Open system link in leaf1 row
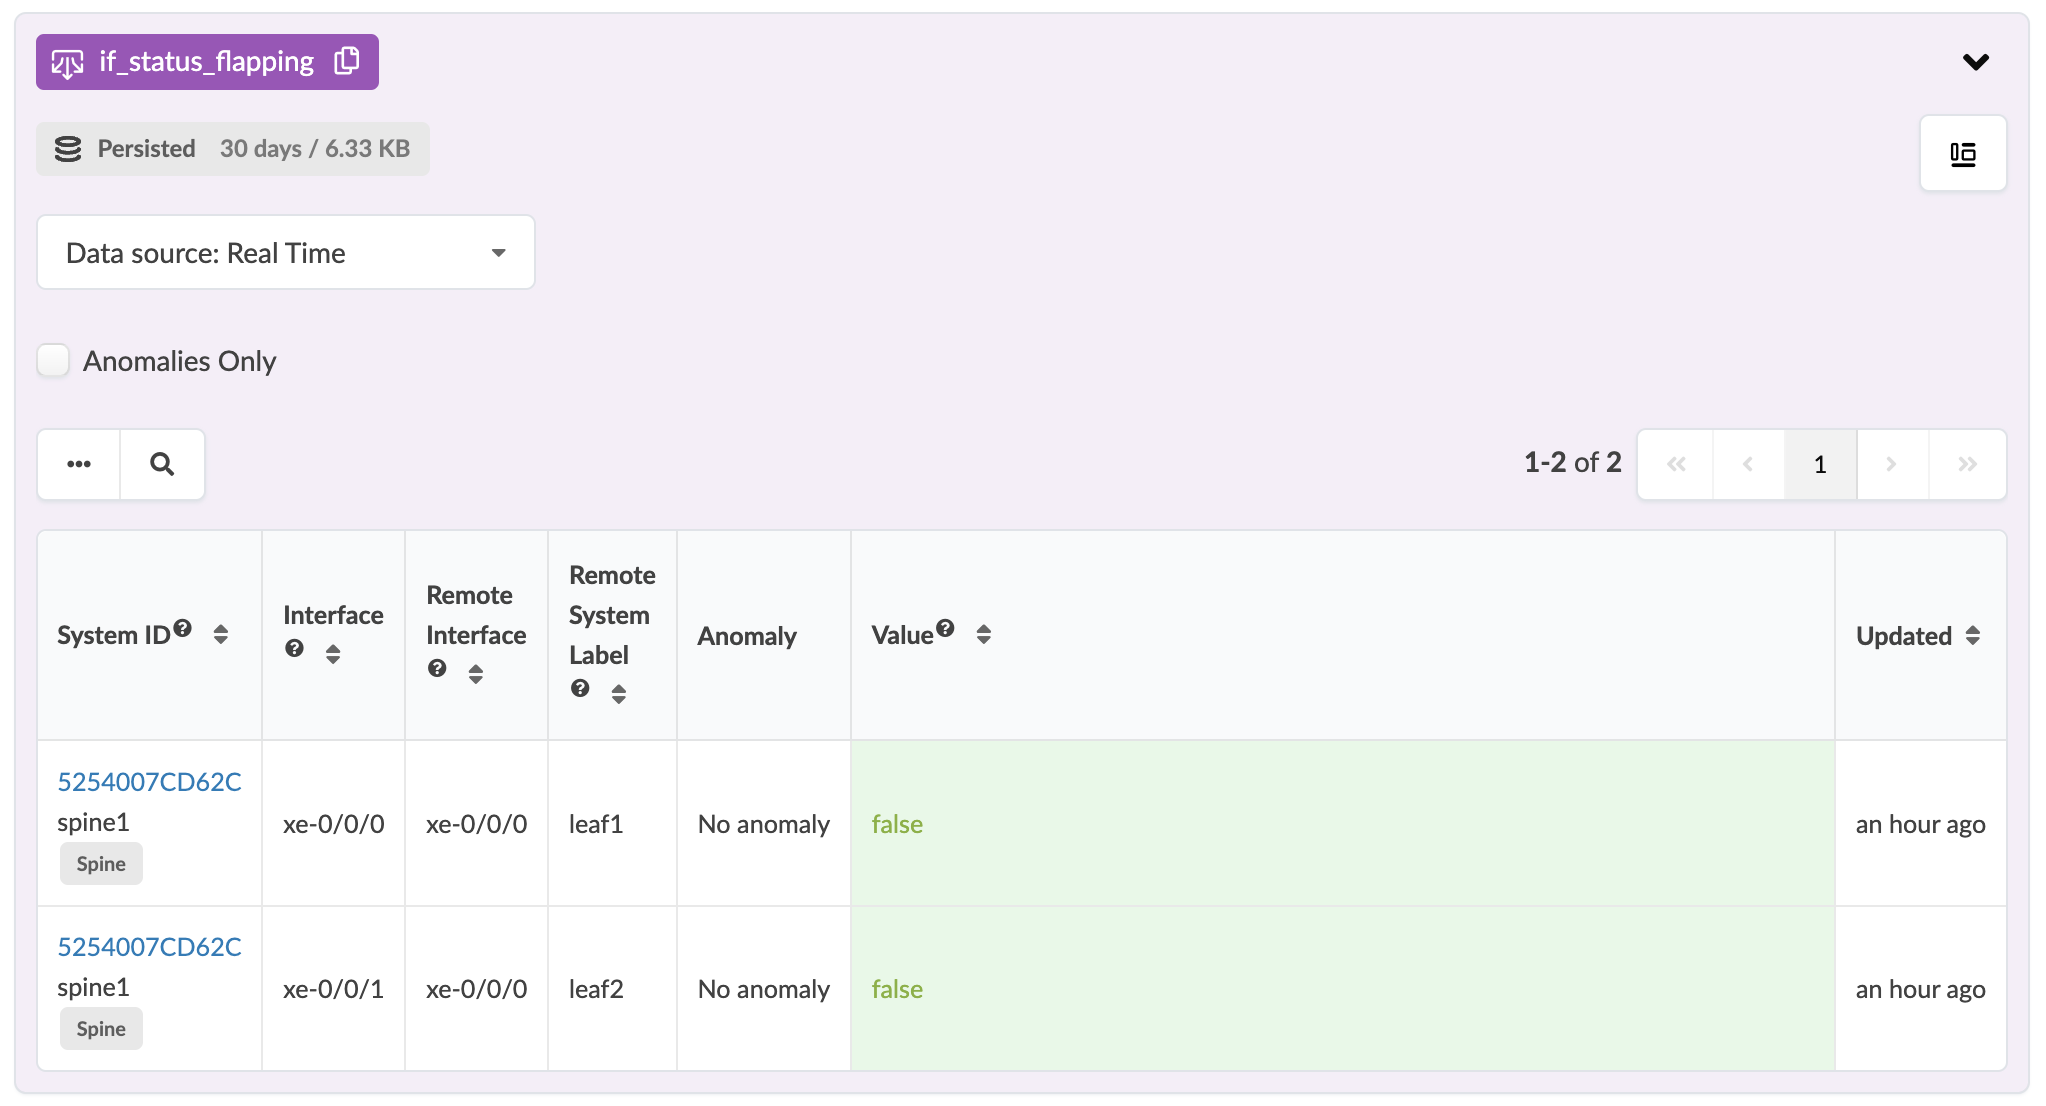The width and height of the screenshot is (2046, 1106). (x=149, y=781)
